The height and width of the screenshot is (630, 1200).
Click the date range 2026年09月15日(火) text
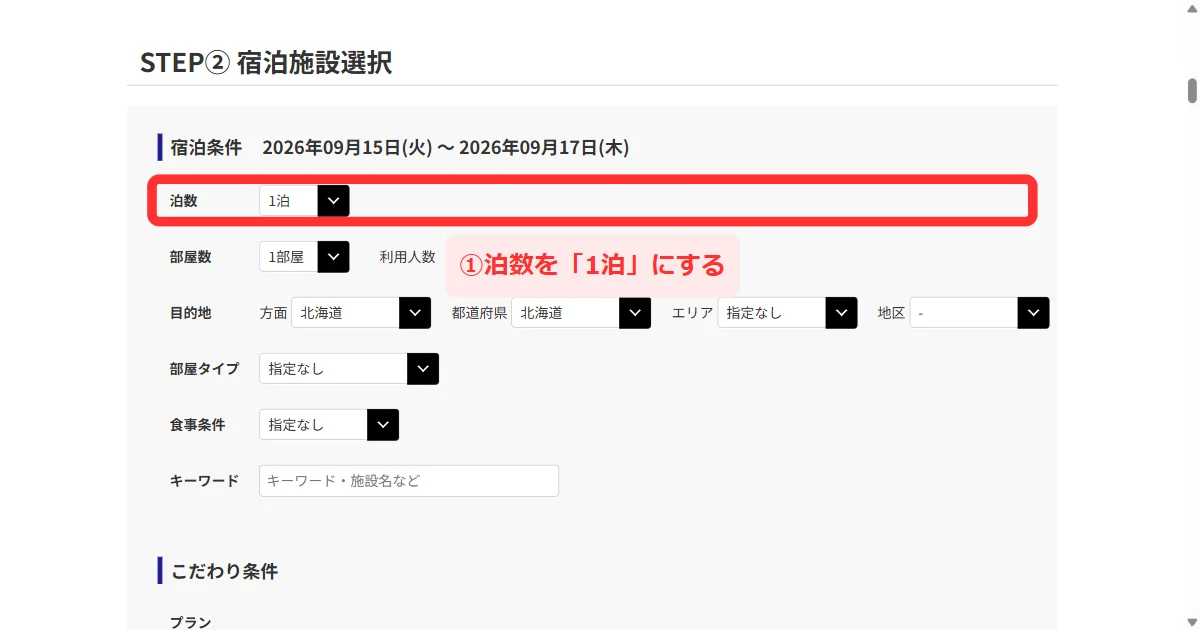[347, 147]
